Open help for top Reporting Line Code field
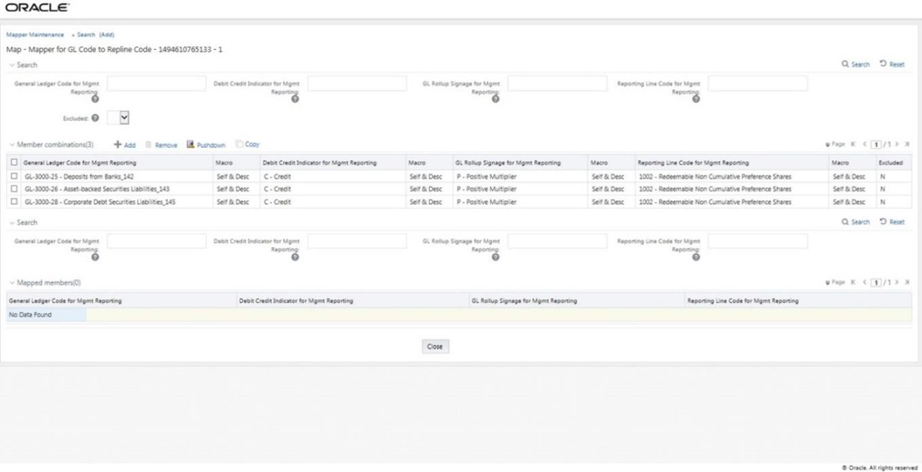 click(696, 99)
